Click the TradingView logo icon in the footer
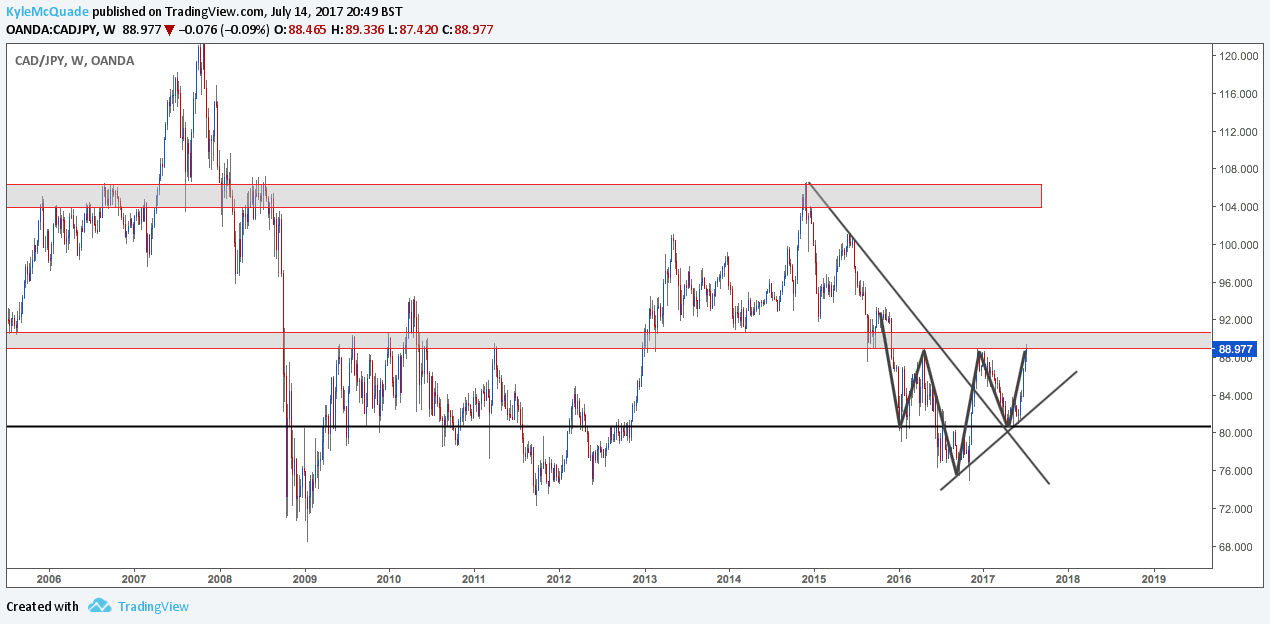This screenshot has width=1270, height=624. click(99, 606)
